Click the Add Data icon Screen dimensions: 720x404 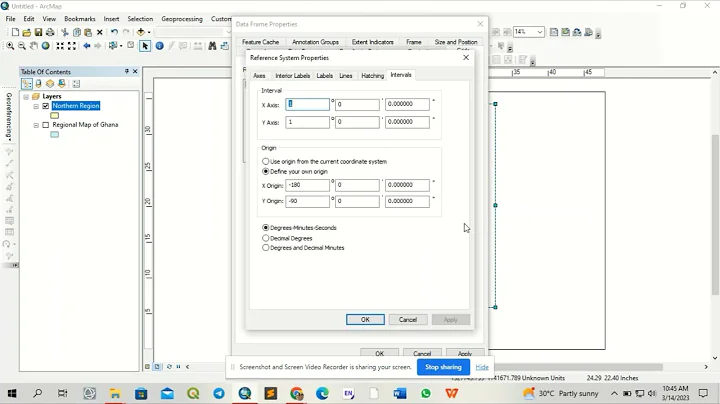pos(141,32)
